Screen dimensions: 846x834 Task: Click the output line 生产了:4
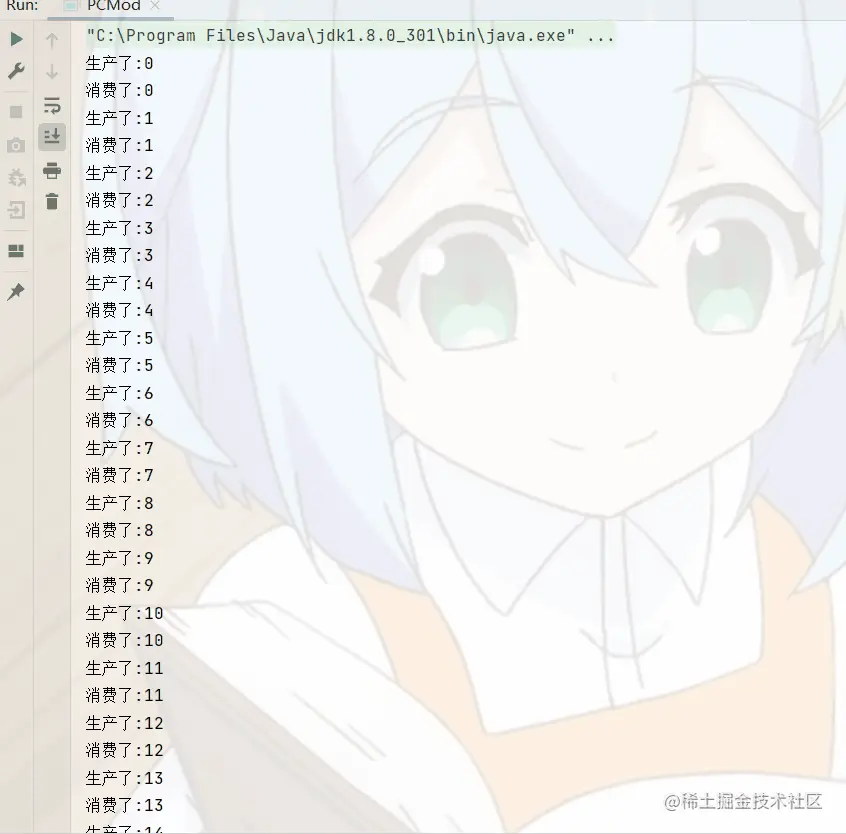point(119,284)
